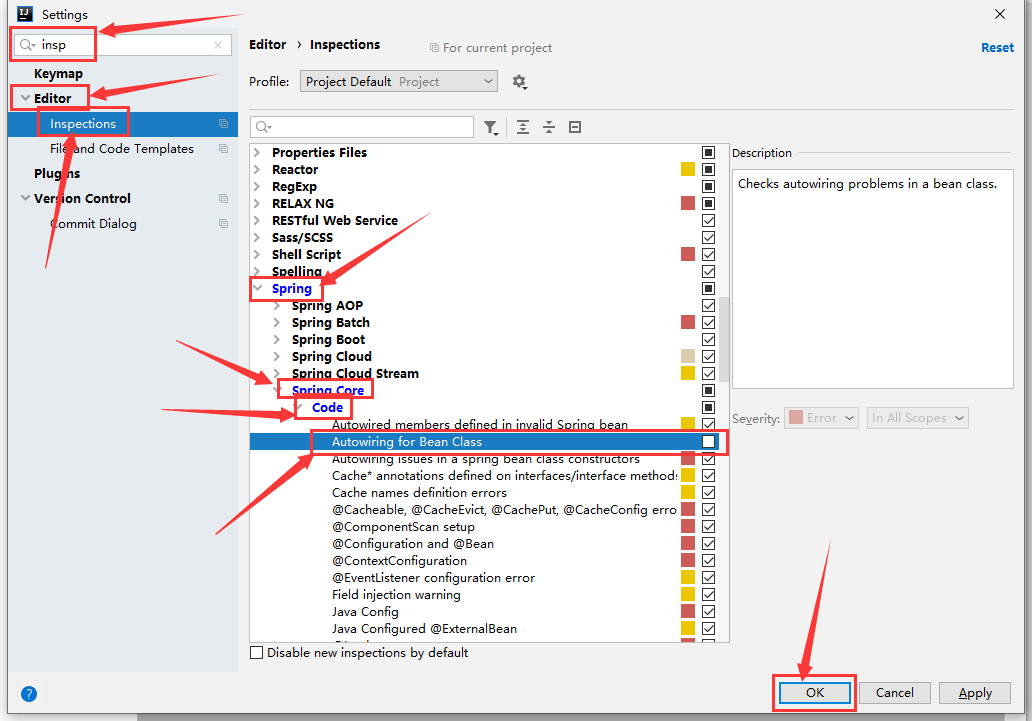Click in the inspections search field
The height and width of the screenshot is (721, 1032).
click(x=362, y=127)
